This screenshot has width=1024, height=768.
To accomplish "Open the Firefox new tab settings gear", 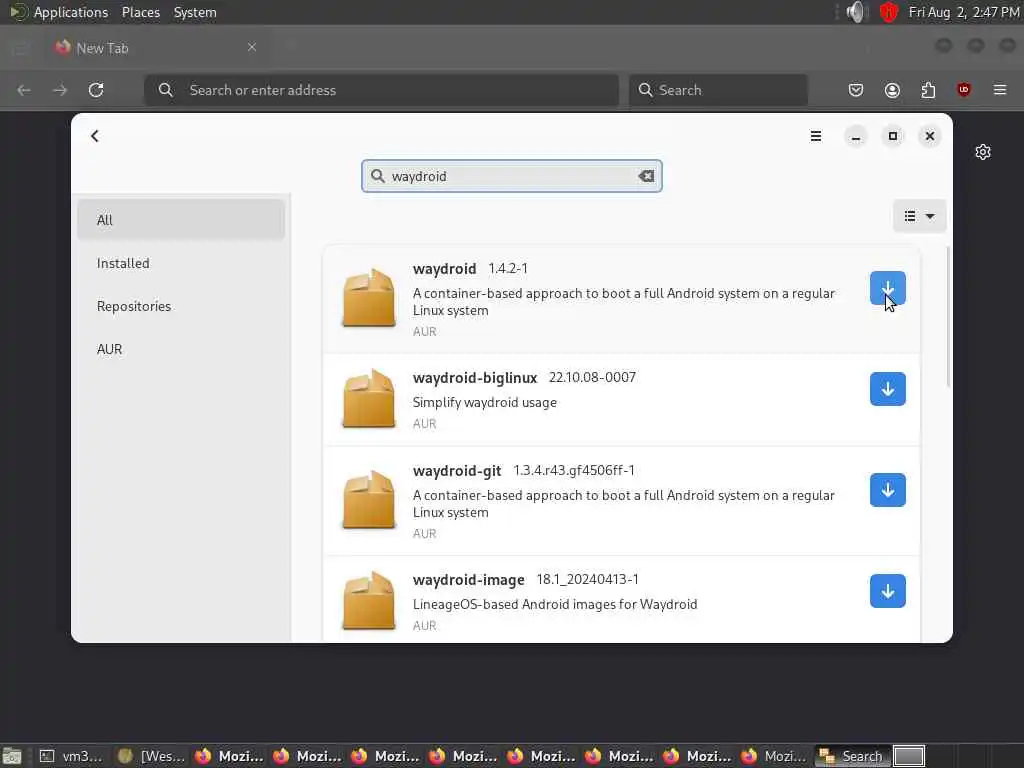I will pyautogui.click(x=983, y=152).
